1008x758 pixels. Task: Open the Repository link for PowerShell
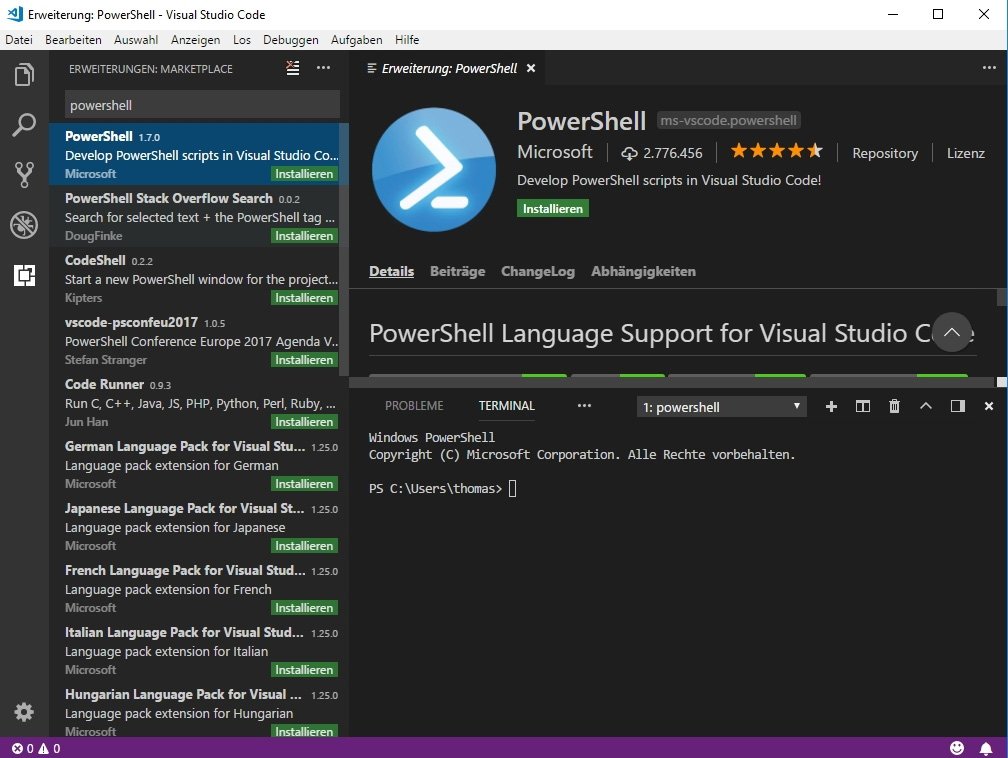point(884,153)
